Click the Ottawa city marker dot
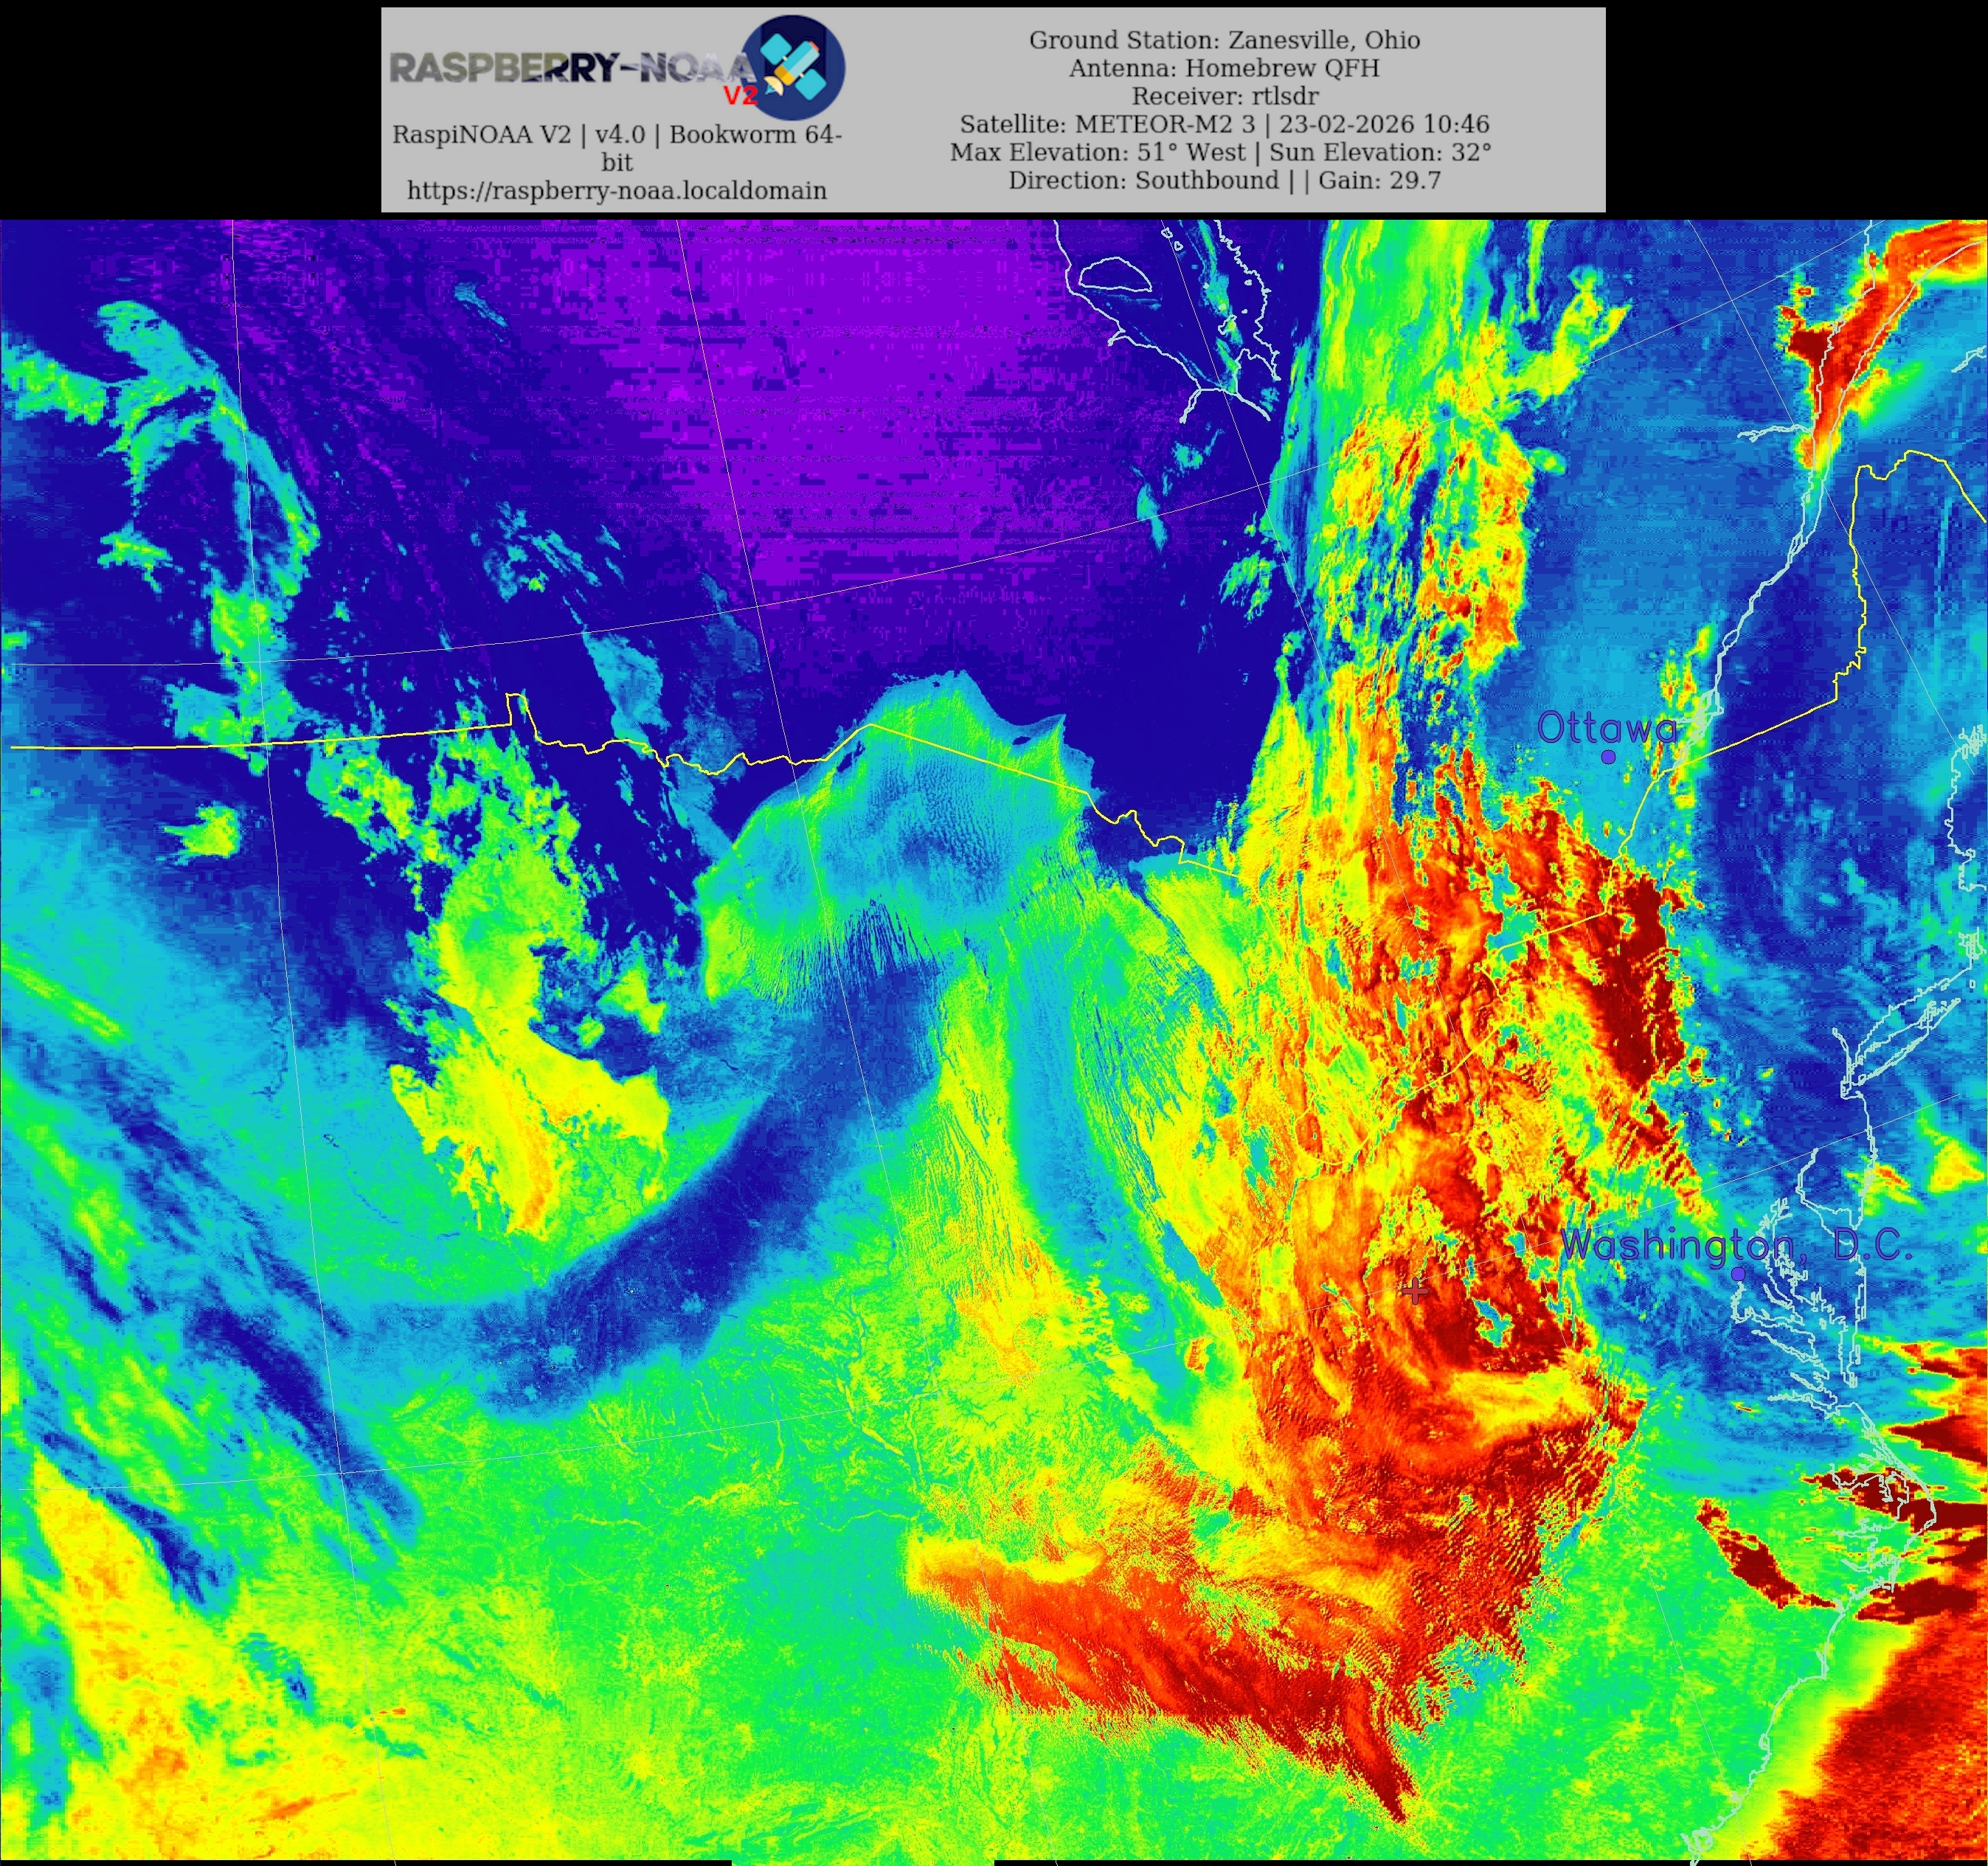Screen dimensions: 1988x1866 (x=1608, y=757)
